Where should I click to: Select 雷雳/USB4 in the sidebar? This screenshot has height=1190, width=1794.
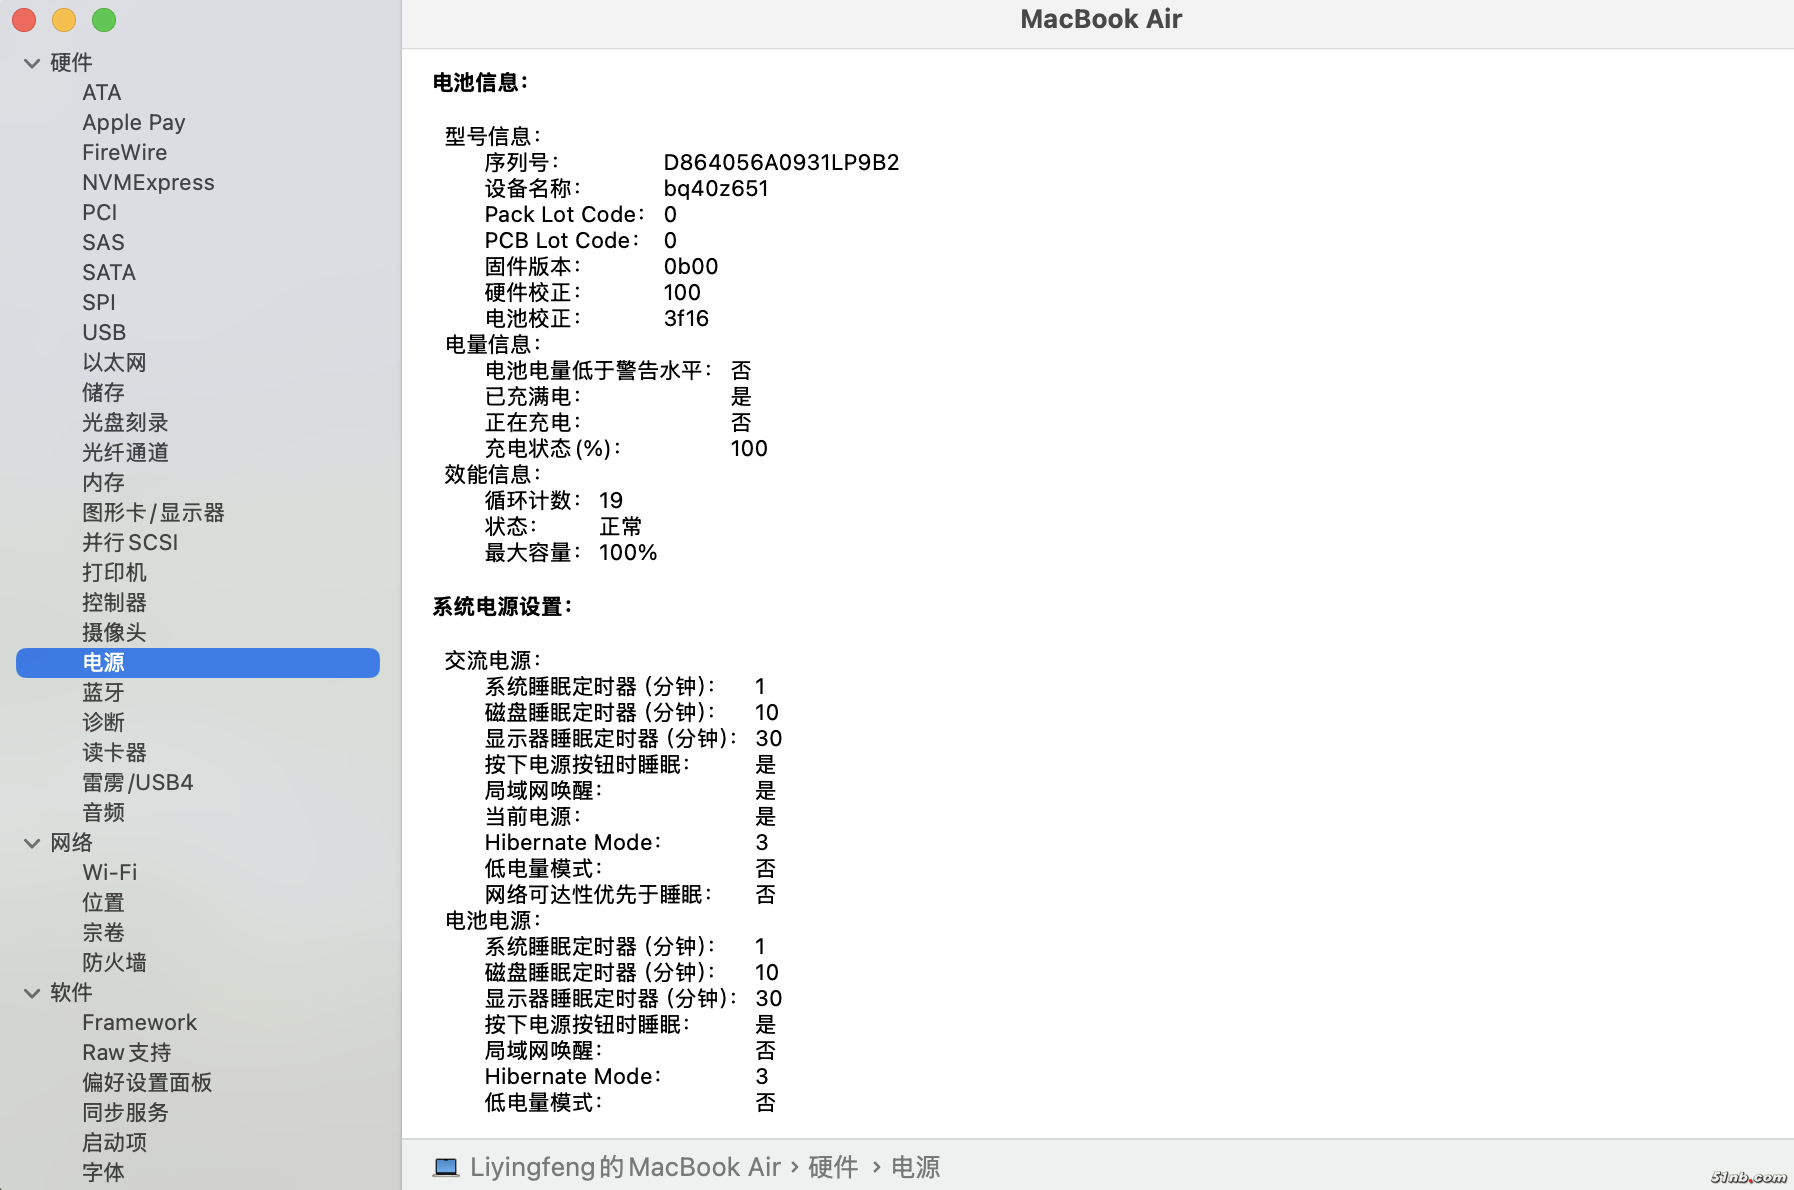(137, 782)
